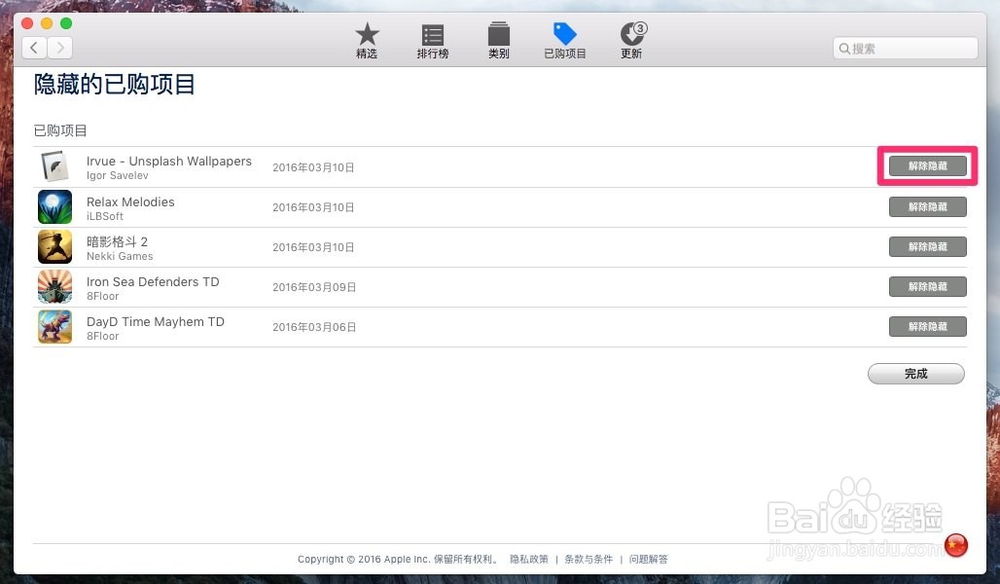Screen dimensions: 1000x584
Task: Open the 类别 categories icon
Action: 499,34
